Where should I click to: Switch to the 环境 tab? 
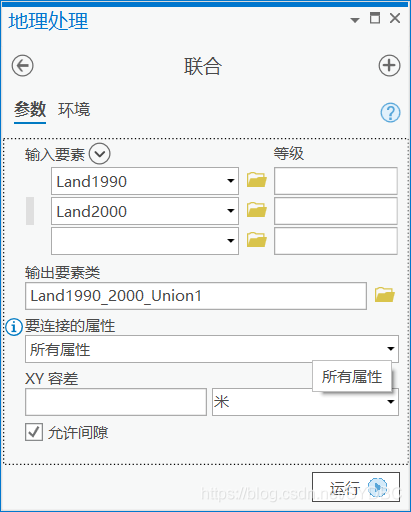click(x=74, y=110)
